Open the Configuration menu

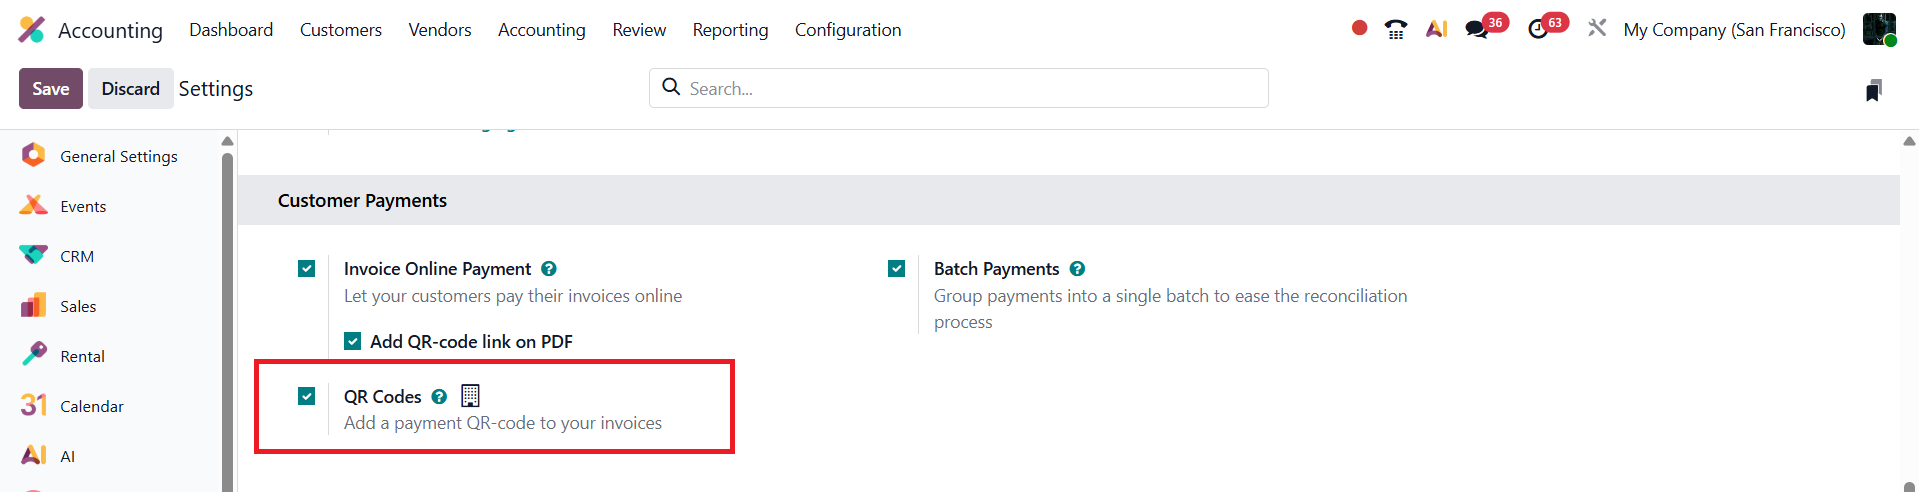click(848, 30)
